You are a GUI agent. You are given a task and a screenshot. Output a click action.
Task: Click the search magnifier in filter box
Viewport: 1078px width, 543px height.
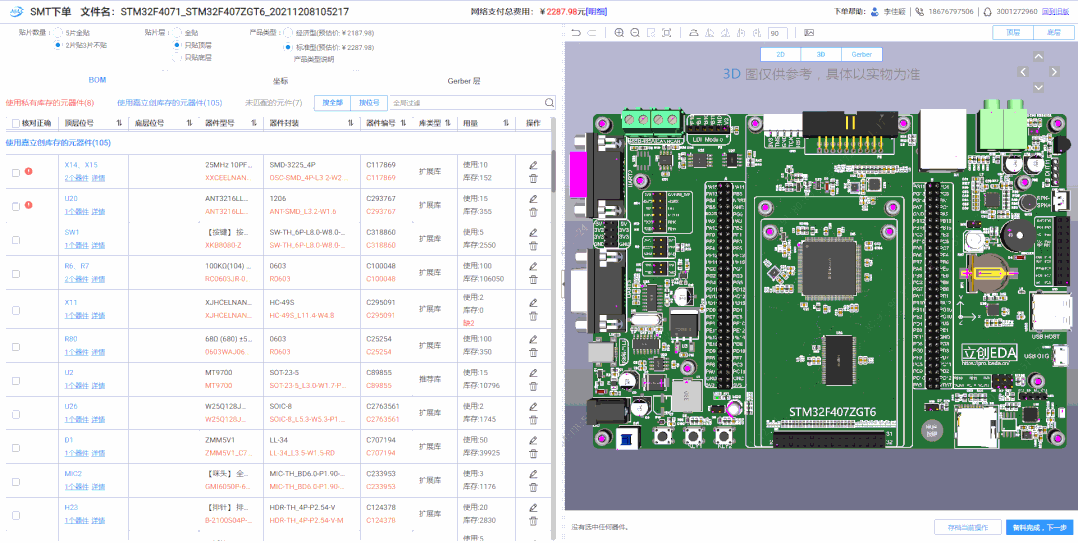pyautogui.click(x=549, y=102)
